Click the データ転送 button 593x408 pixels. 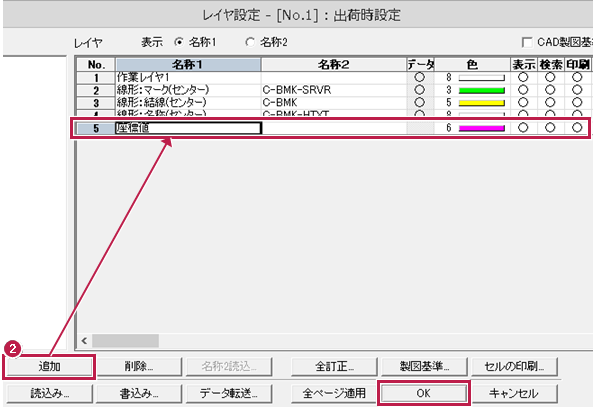coord(229,394)
